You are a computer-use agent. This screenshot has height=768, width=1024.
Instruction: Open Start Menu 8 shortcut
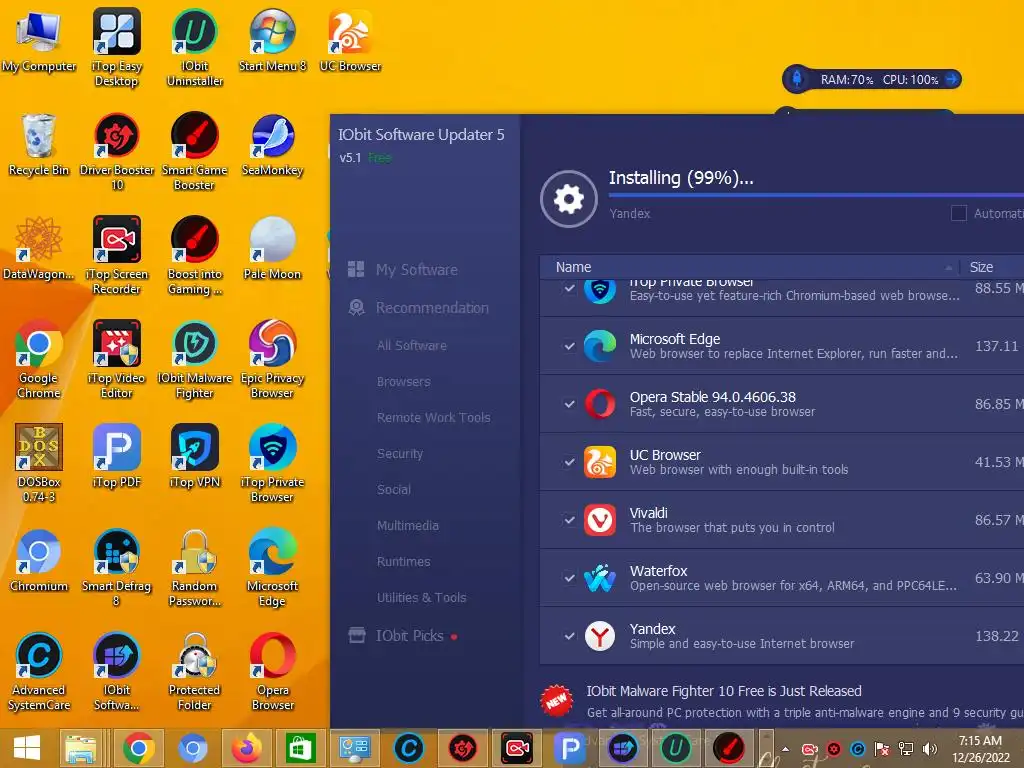[272, 40]
